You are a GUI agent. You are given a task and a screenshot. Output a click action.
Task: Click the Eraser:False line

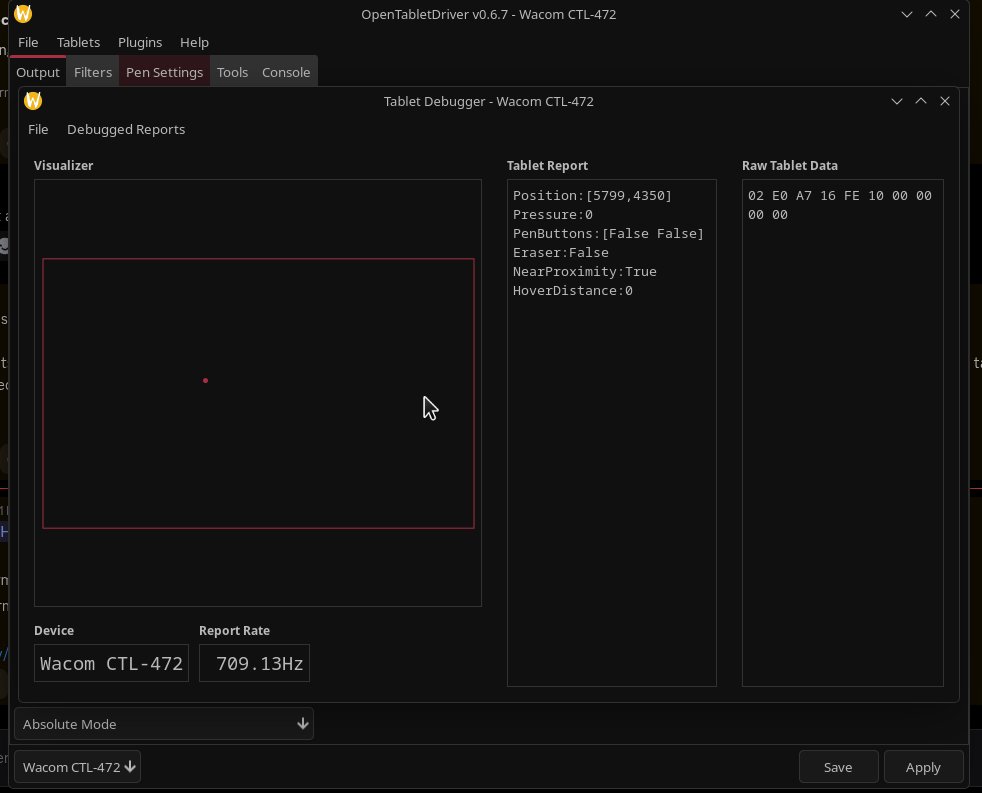561,252
